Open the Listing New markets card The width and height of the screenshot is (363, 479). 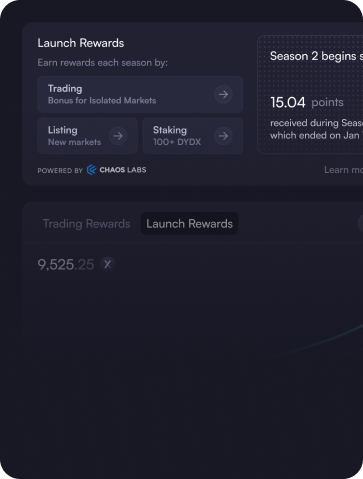[87, 136]
